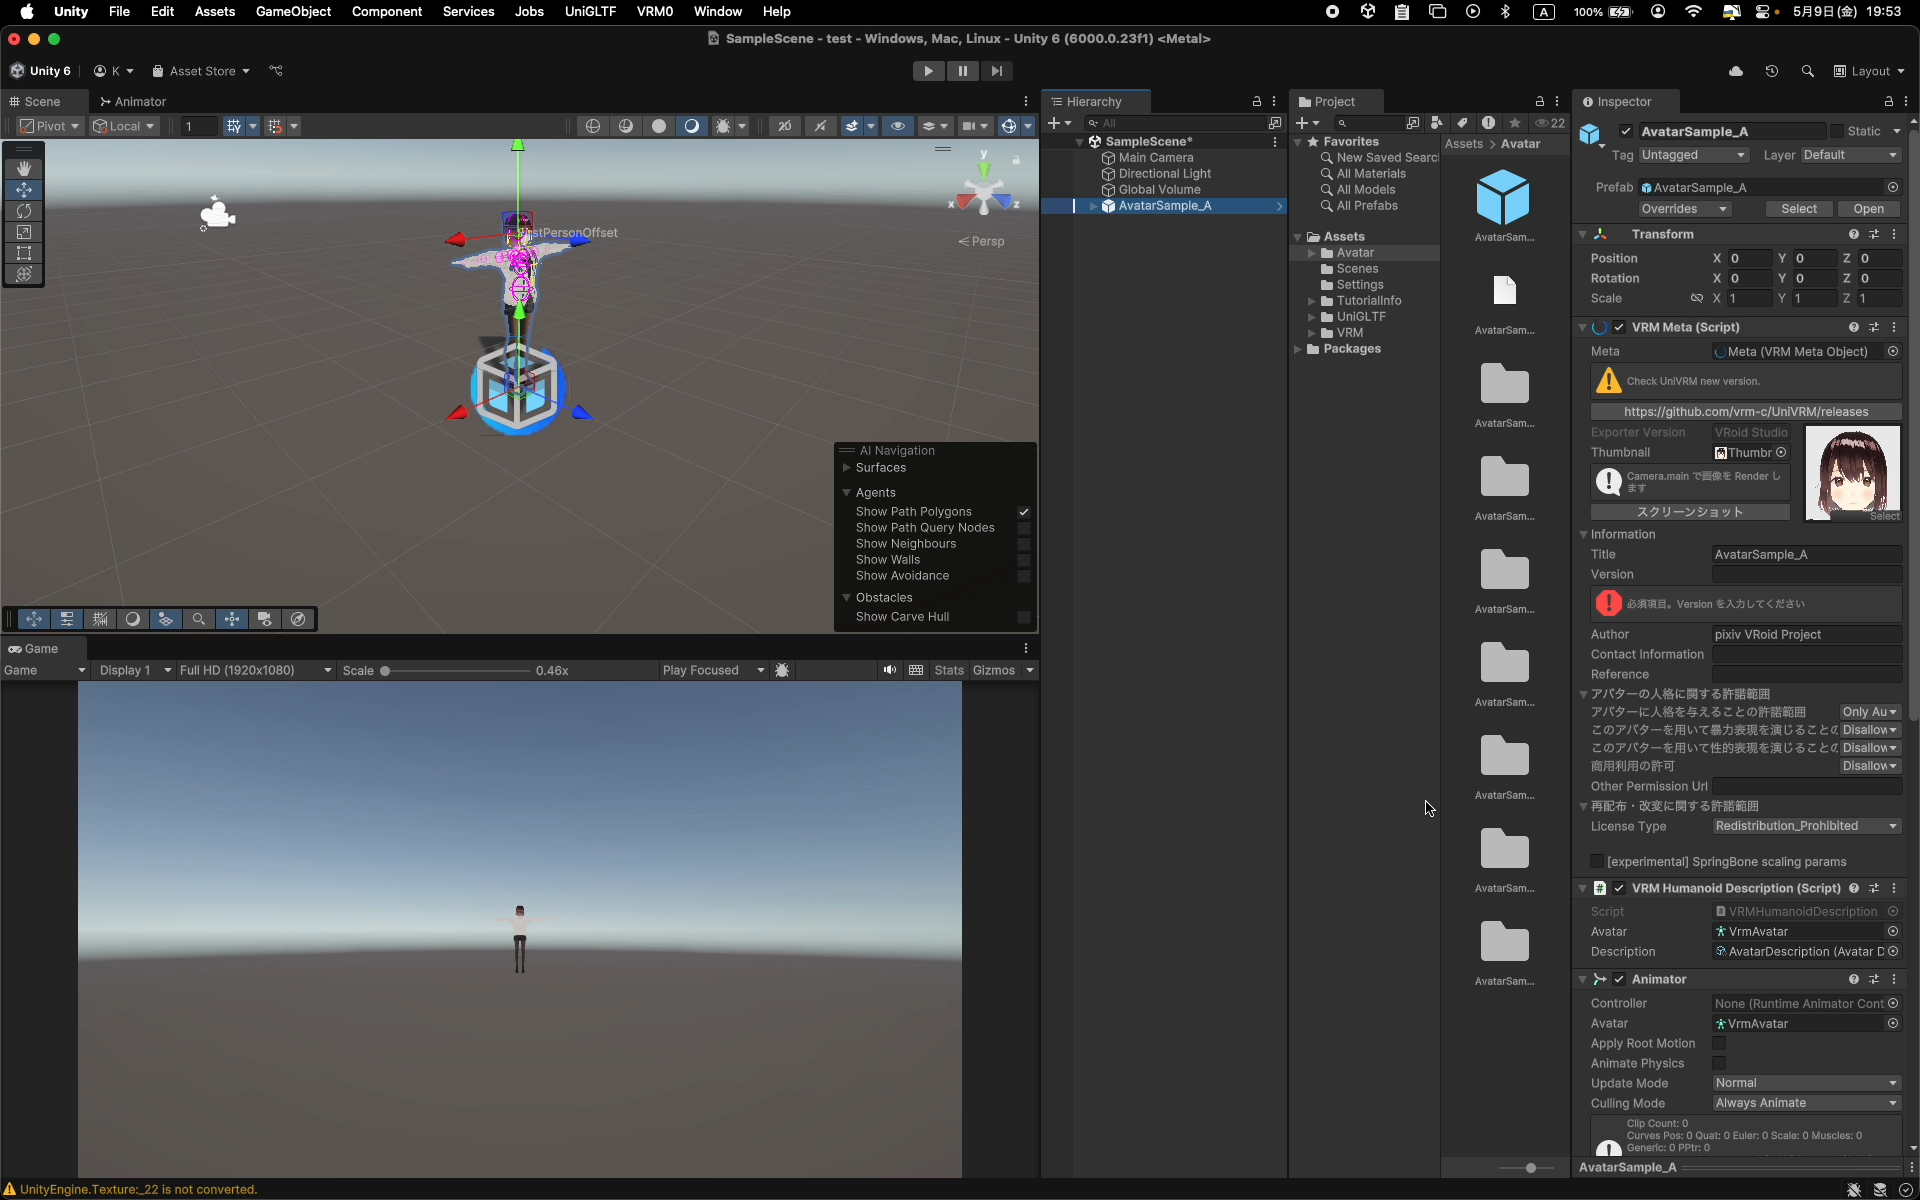Switch to the Animator tab
1920x1200 pixels.
point(133,102)
